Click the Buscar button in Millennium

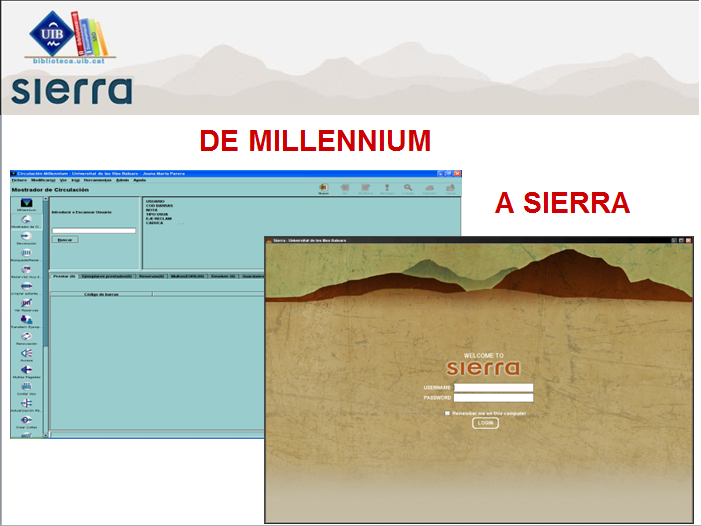(x=65, y=240)
